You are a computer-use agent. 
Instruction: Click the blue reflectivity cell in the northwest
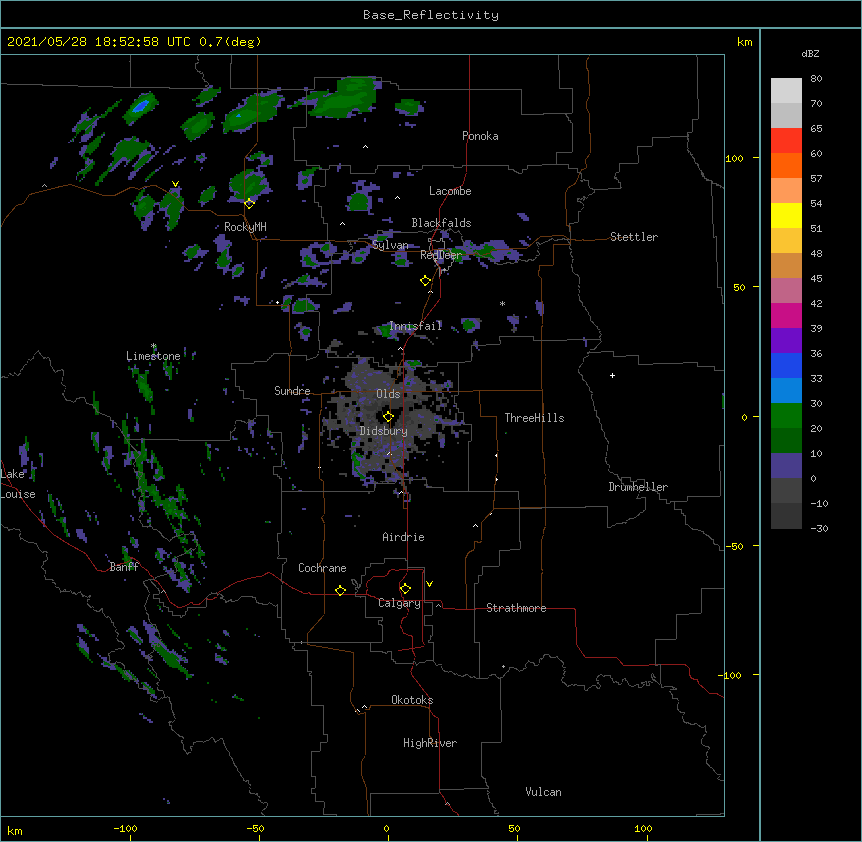tap(141, 104)
